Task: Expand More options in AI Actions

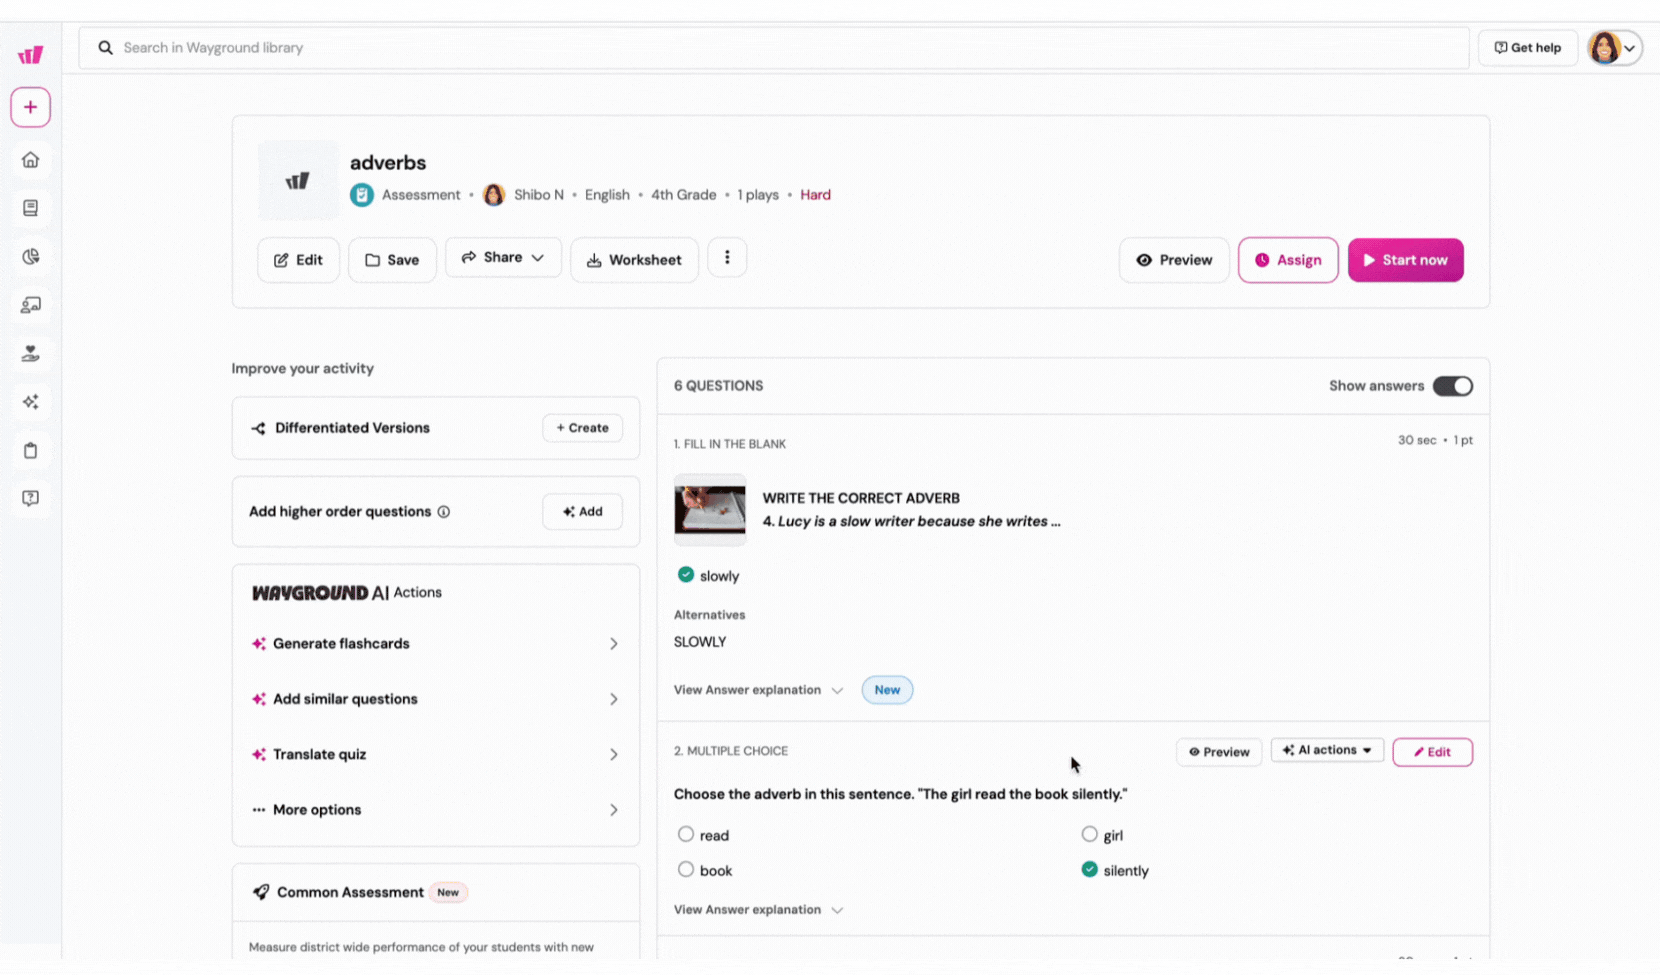Action: tap(436, 810)
